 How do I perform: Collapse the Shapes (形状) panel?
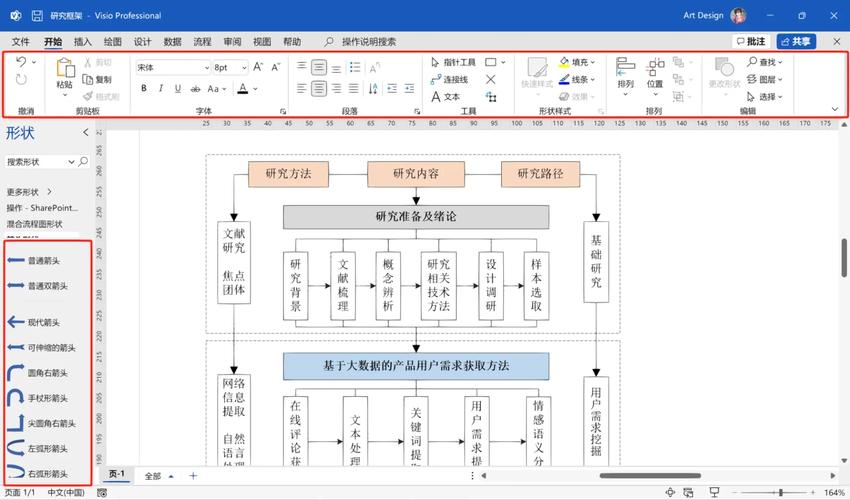(86, 132)
